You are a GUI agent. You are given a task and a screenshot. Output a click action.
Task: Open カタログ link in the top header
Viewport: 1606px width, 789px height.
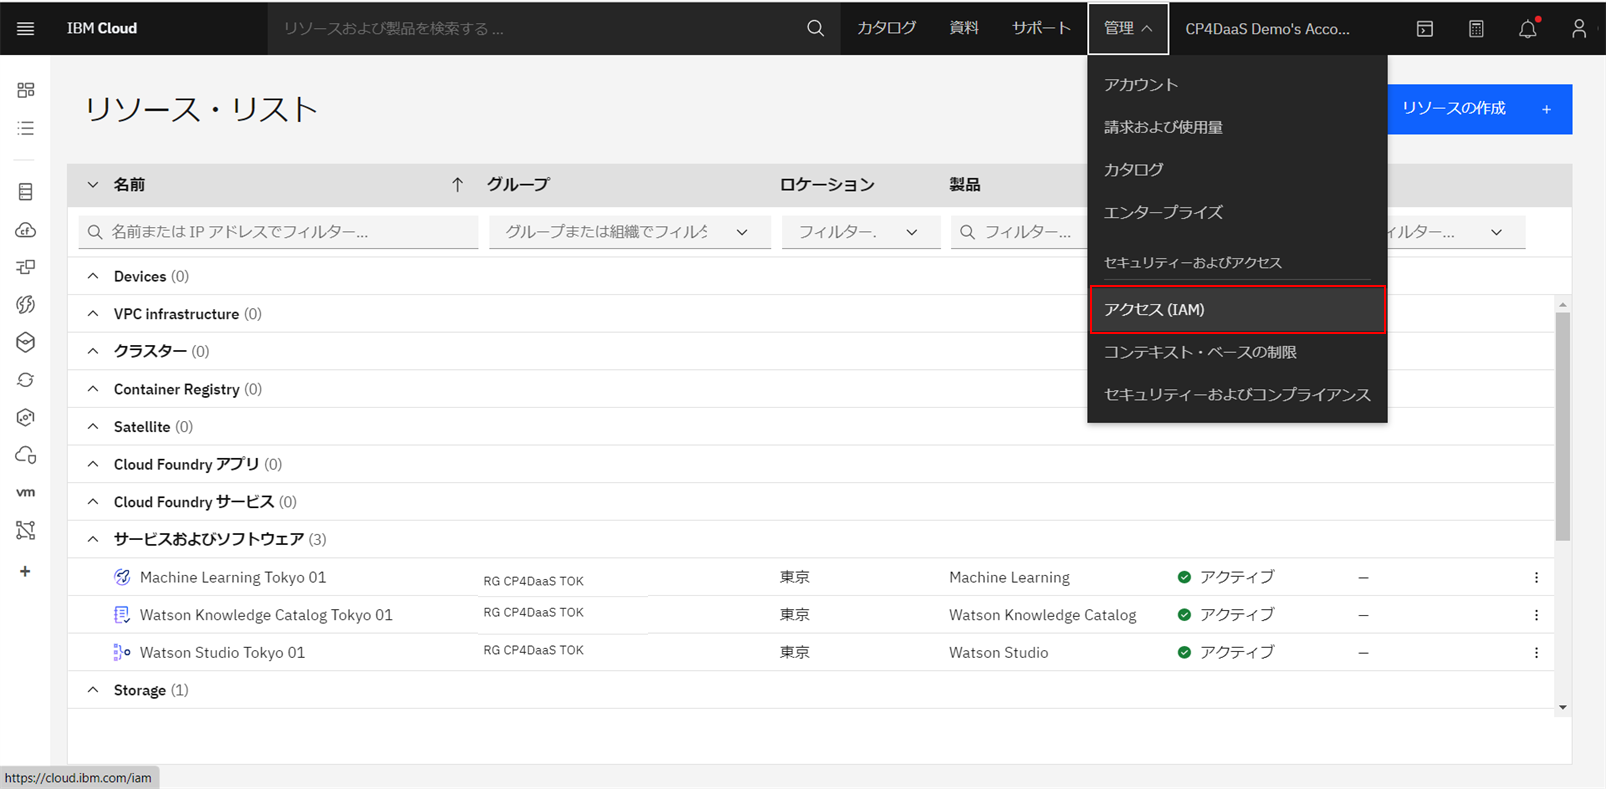[886, 28]
